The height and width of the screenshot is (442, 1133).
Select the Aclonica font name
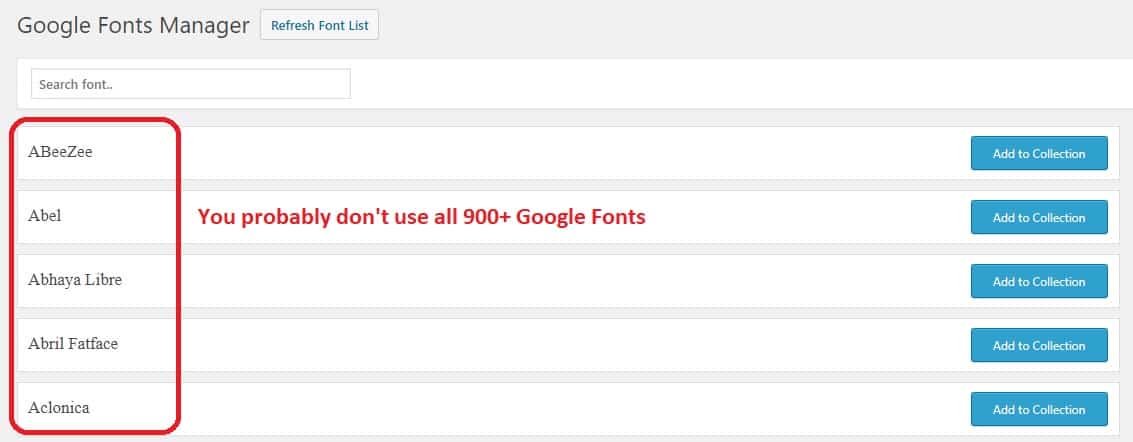click(x=59, y=408)
